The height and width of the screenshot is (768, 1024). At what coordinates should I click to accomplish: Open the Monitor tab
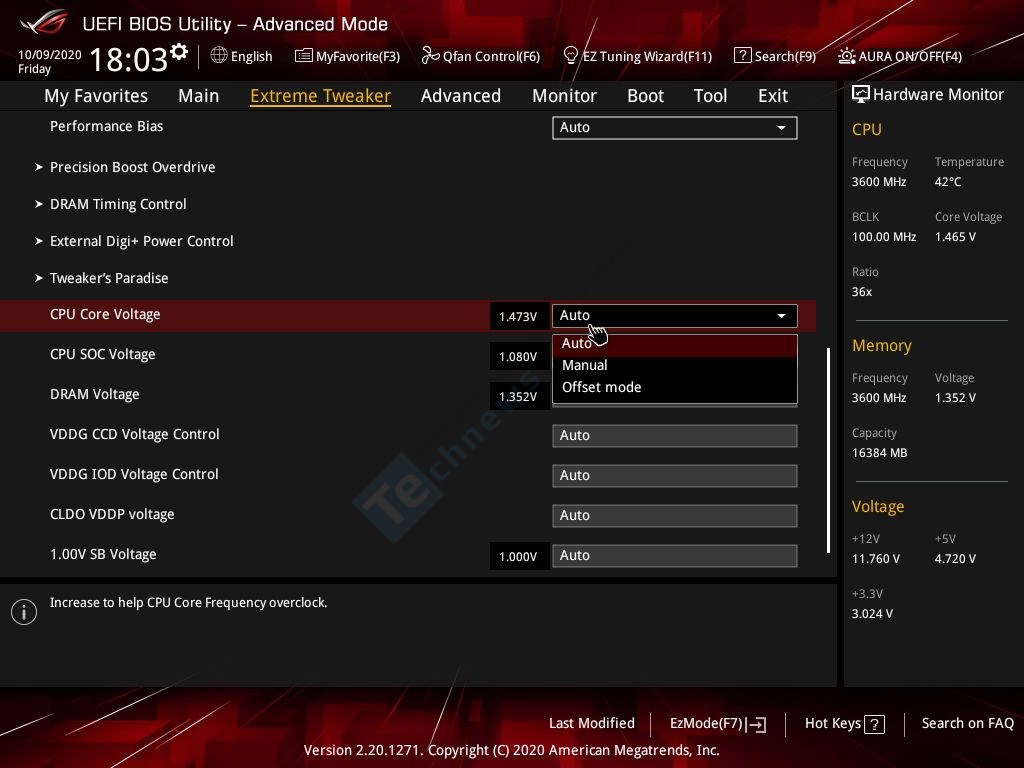click(x=564, y=96)
